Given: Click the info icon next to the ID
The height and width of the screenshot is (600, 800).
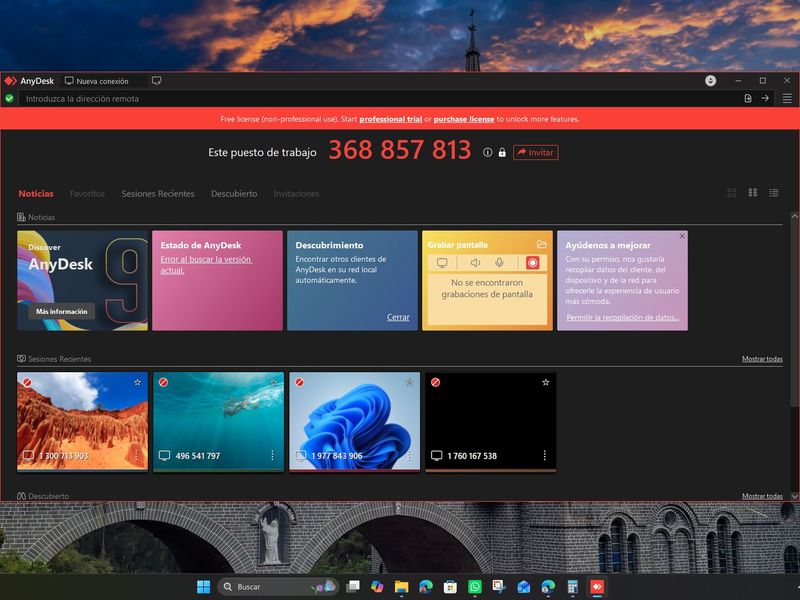Looking at the screenshot, I should 488,152.
